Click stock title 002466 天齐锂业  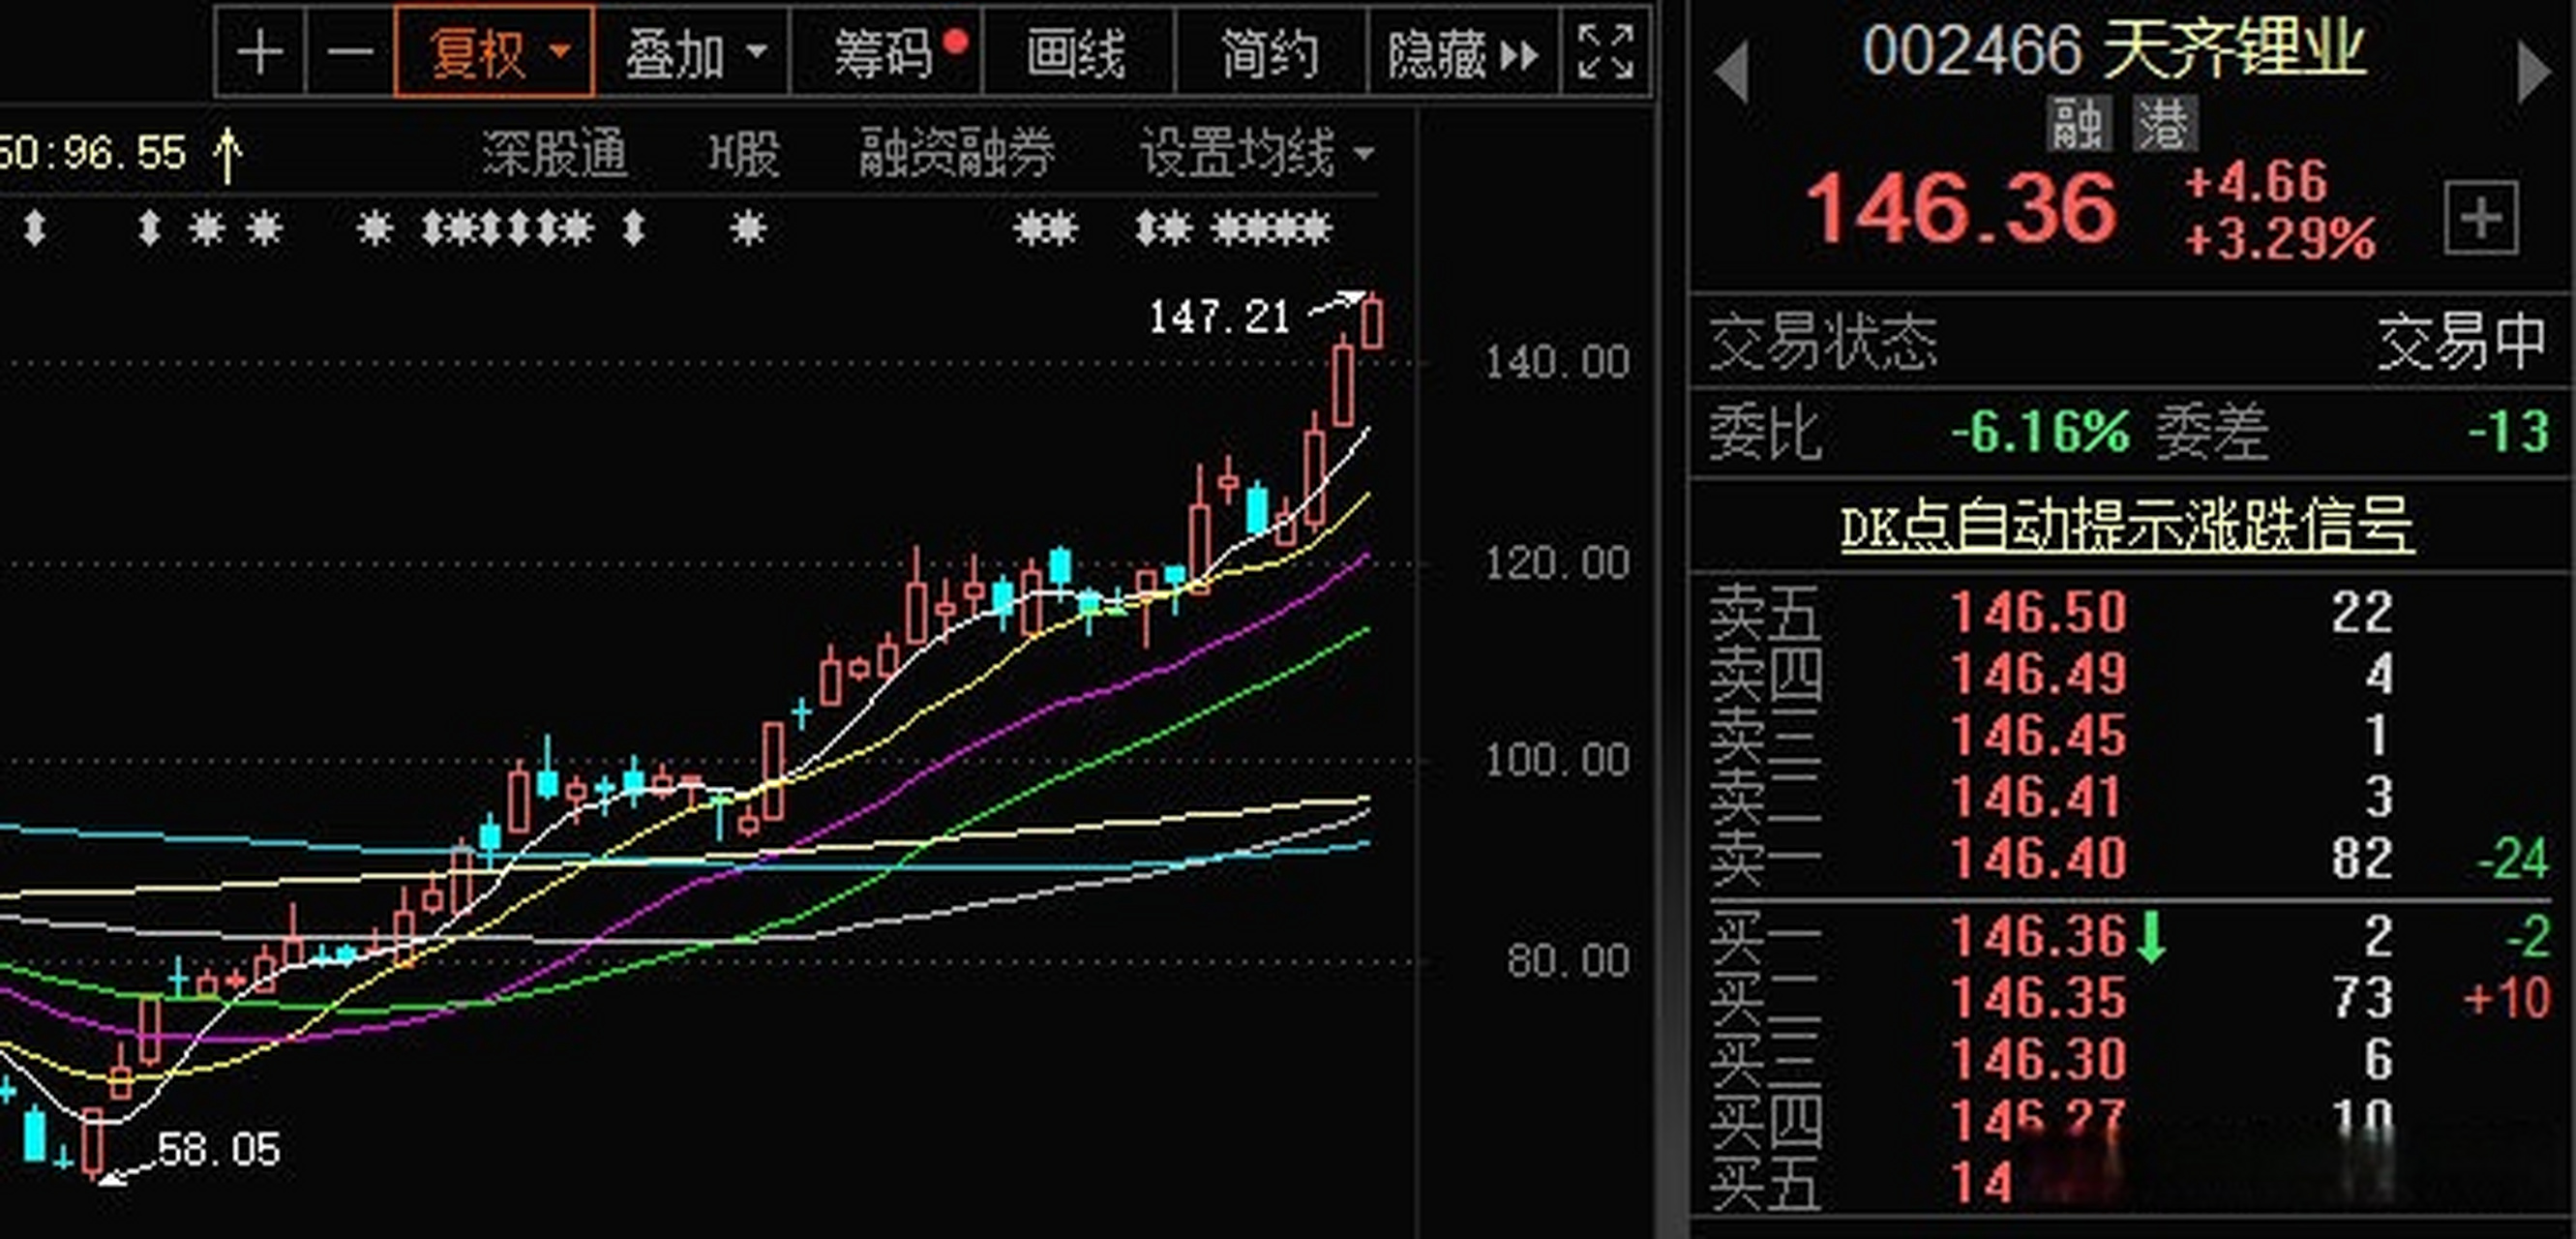pyautogui.click(x=2114, y=49)
